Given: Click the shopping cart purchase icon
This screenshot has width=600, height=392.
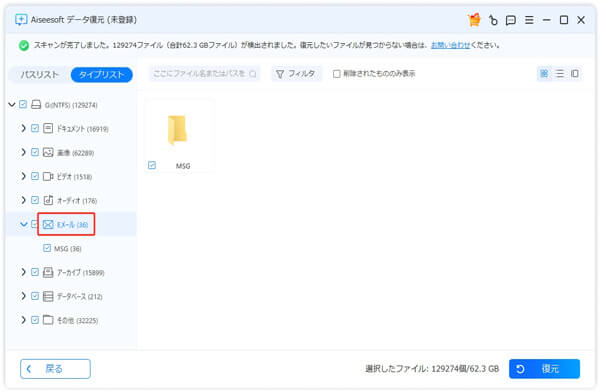Looking at the screenshot, I should point(474,20).
